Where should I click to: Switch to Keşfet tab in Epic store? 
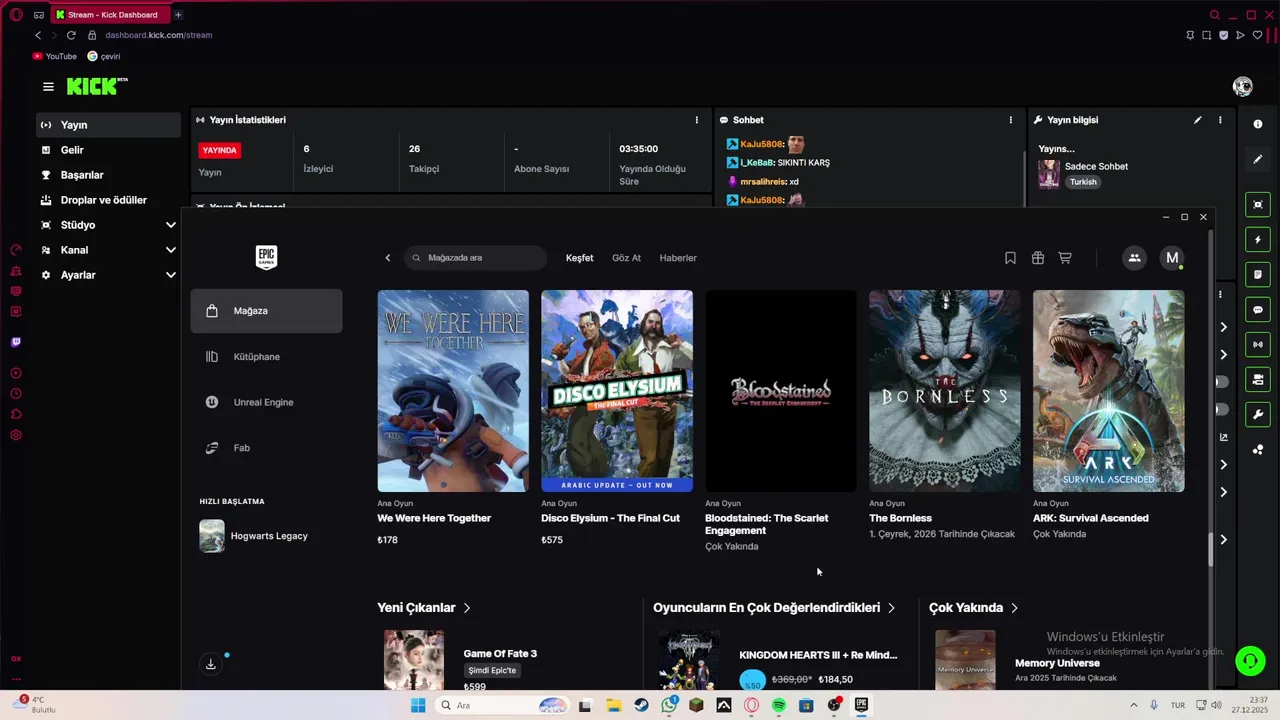(x=579, y=258)
